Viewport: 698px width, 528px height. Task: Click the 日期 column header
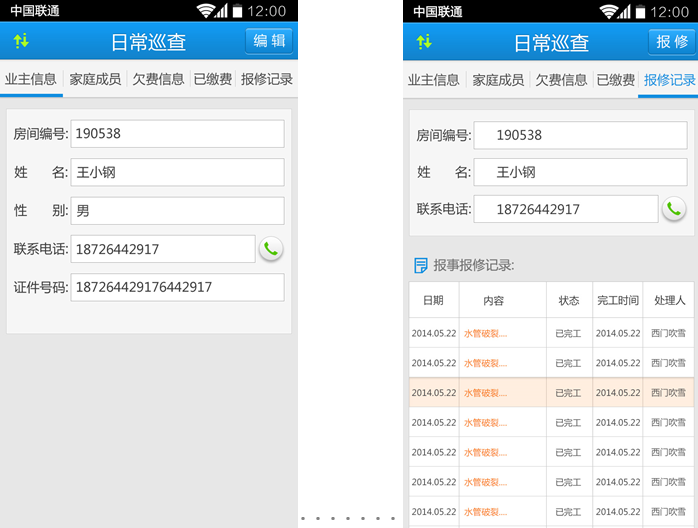pyautogui.click(x=434, y=301)
